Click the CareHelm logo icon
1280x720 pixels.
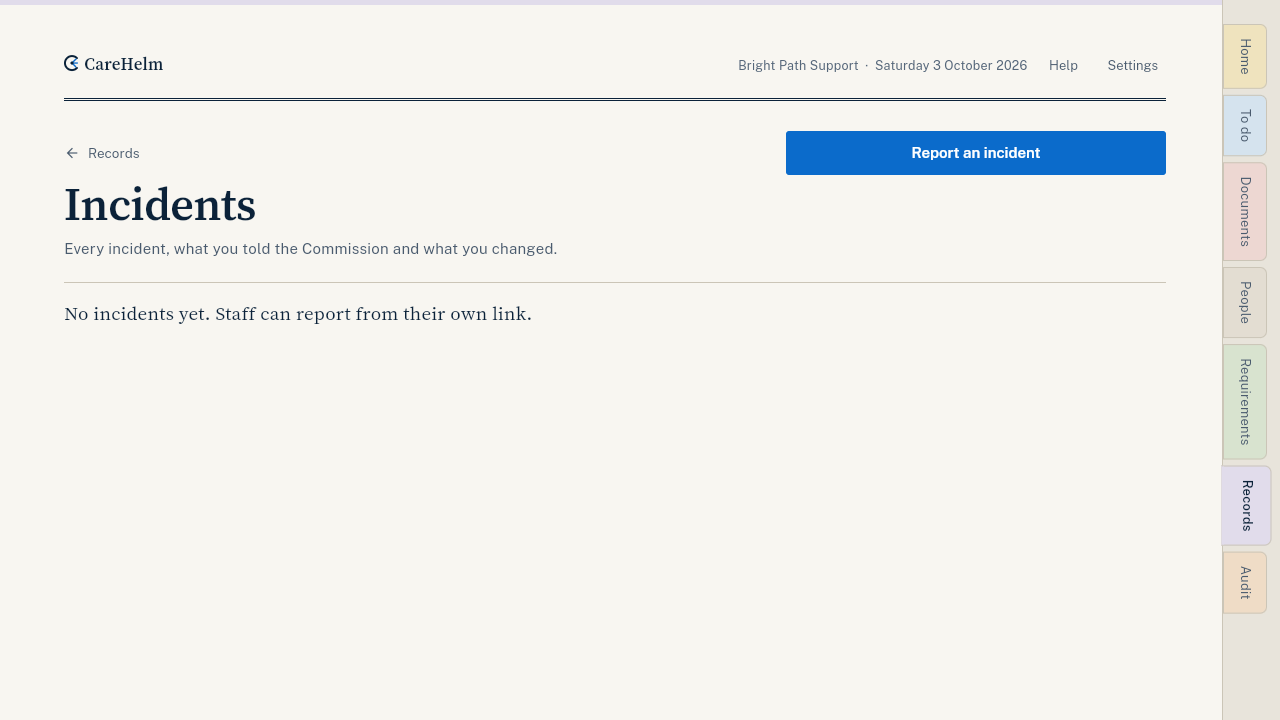[x=71, y=64]
